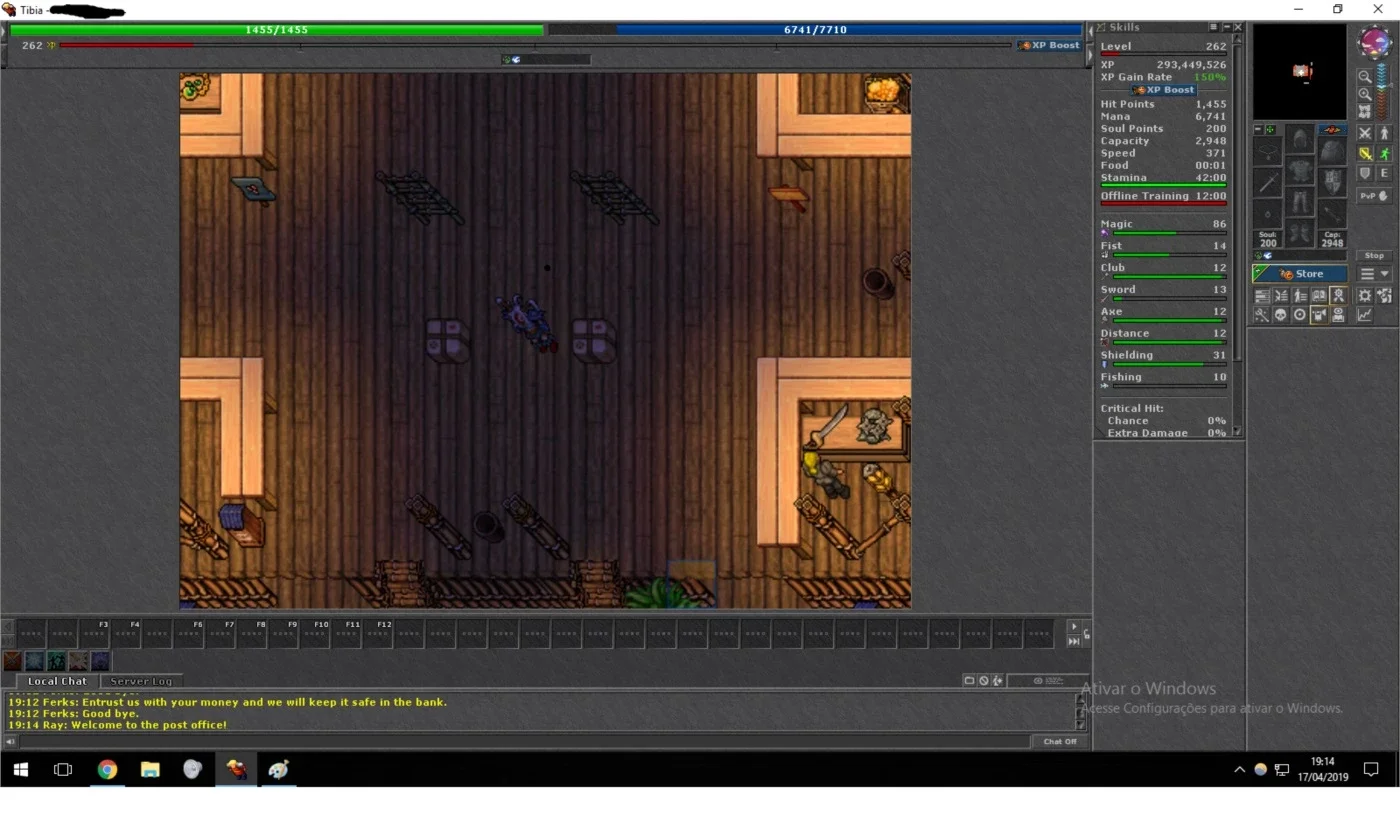Screen dimensions: 1400x815
Task: Enable the green running chase mode
Action: 1384,154
